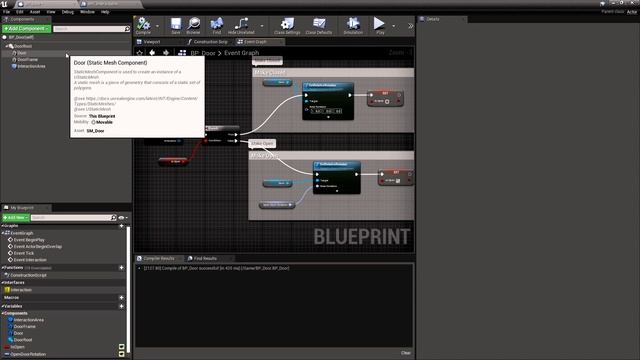The image size is (640, 360).
Task: Collapse the Graphs section
Action: click(2, 226)
